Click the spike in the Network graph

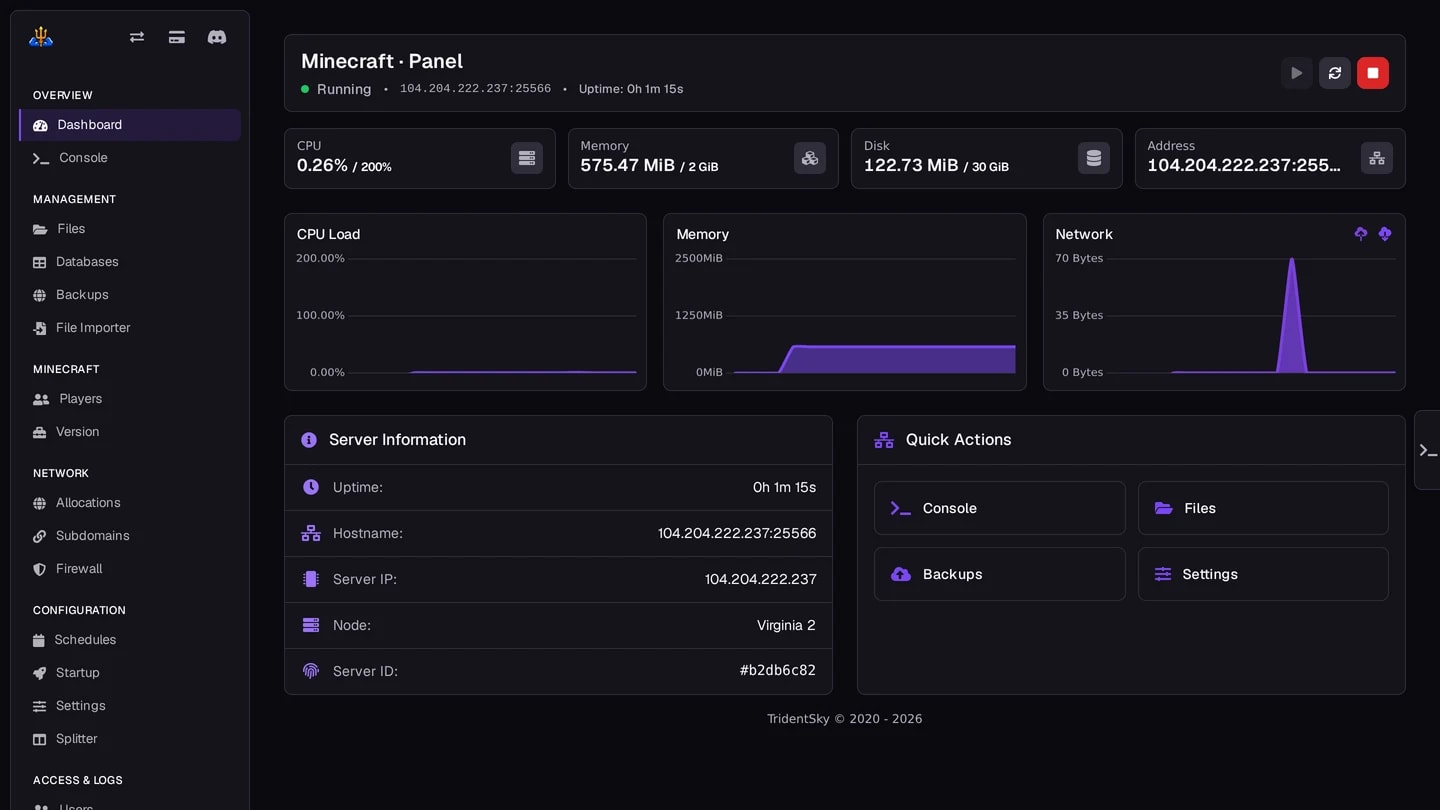click(1292, 315)
